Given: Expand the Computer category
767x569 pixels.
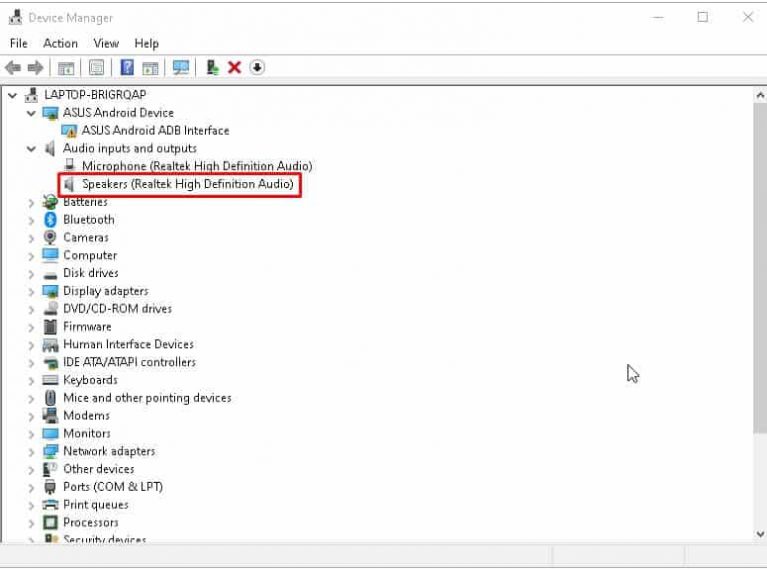Looking at the screenshot, I should click(x=31, y=256).
